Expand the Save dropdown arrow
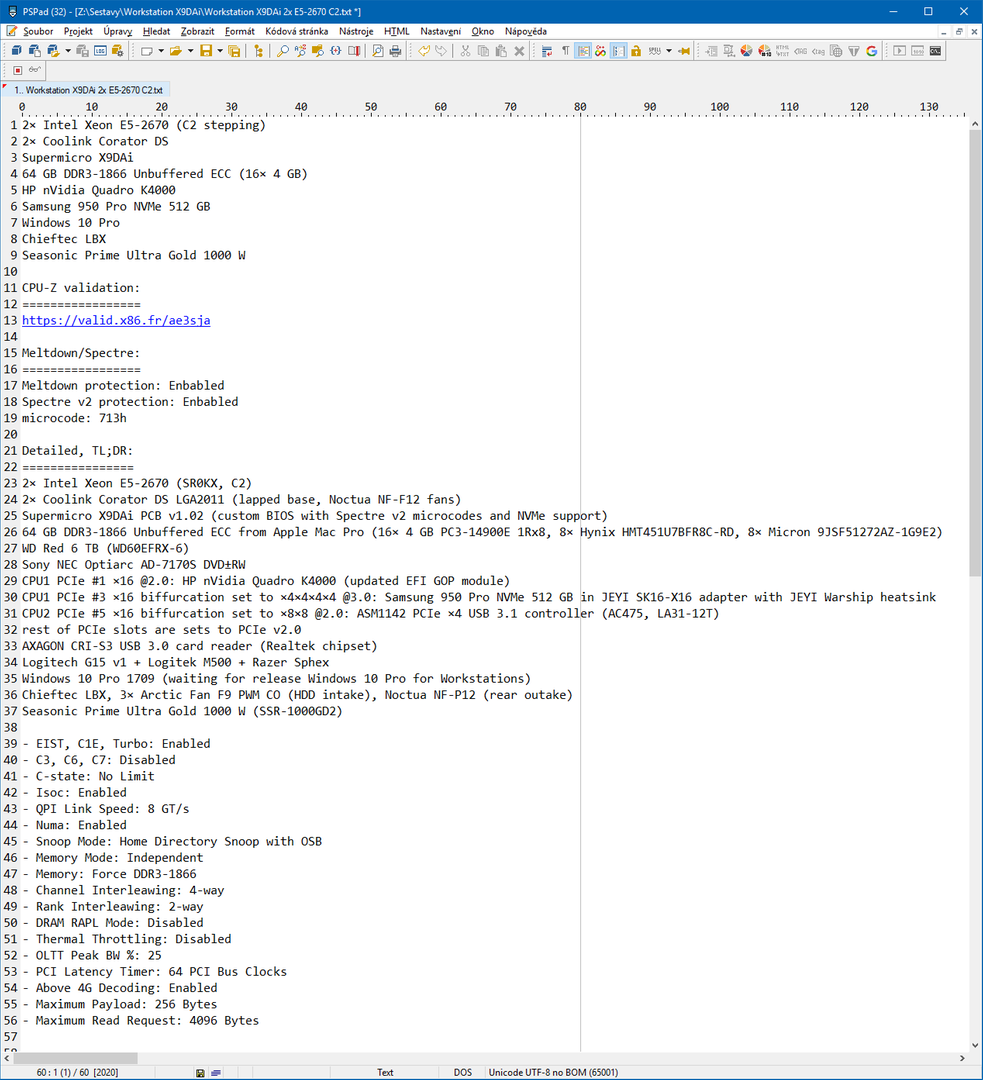This screenshot has height=1080, width=983. point(220,51)
